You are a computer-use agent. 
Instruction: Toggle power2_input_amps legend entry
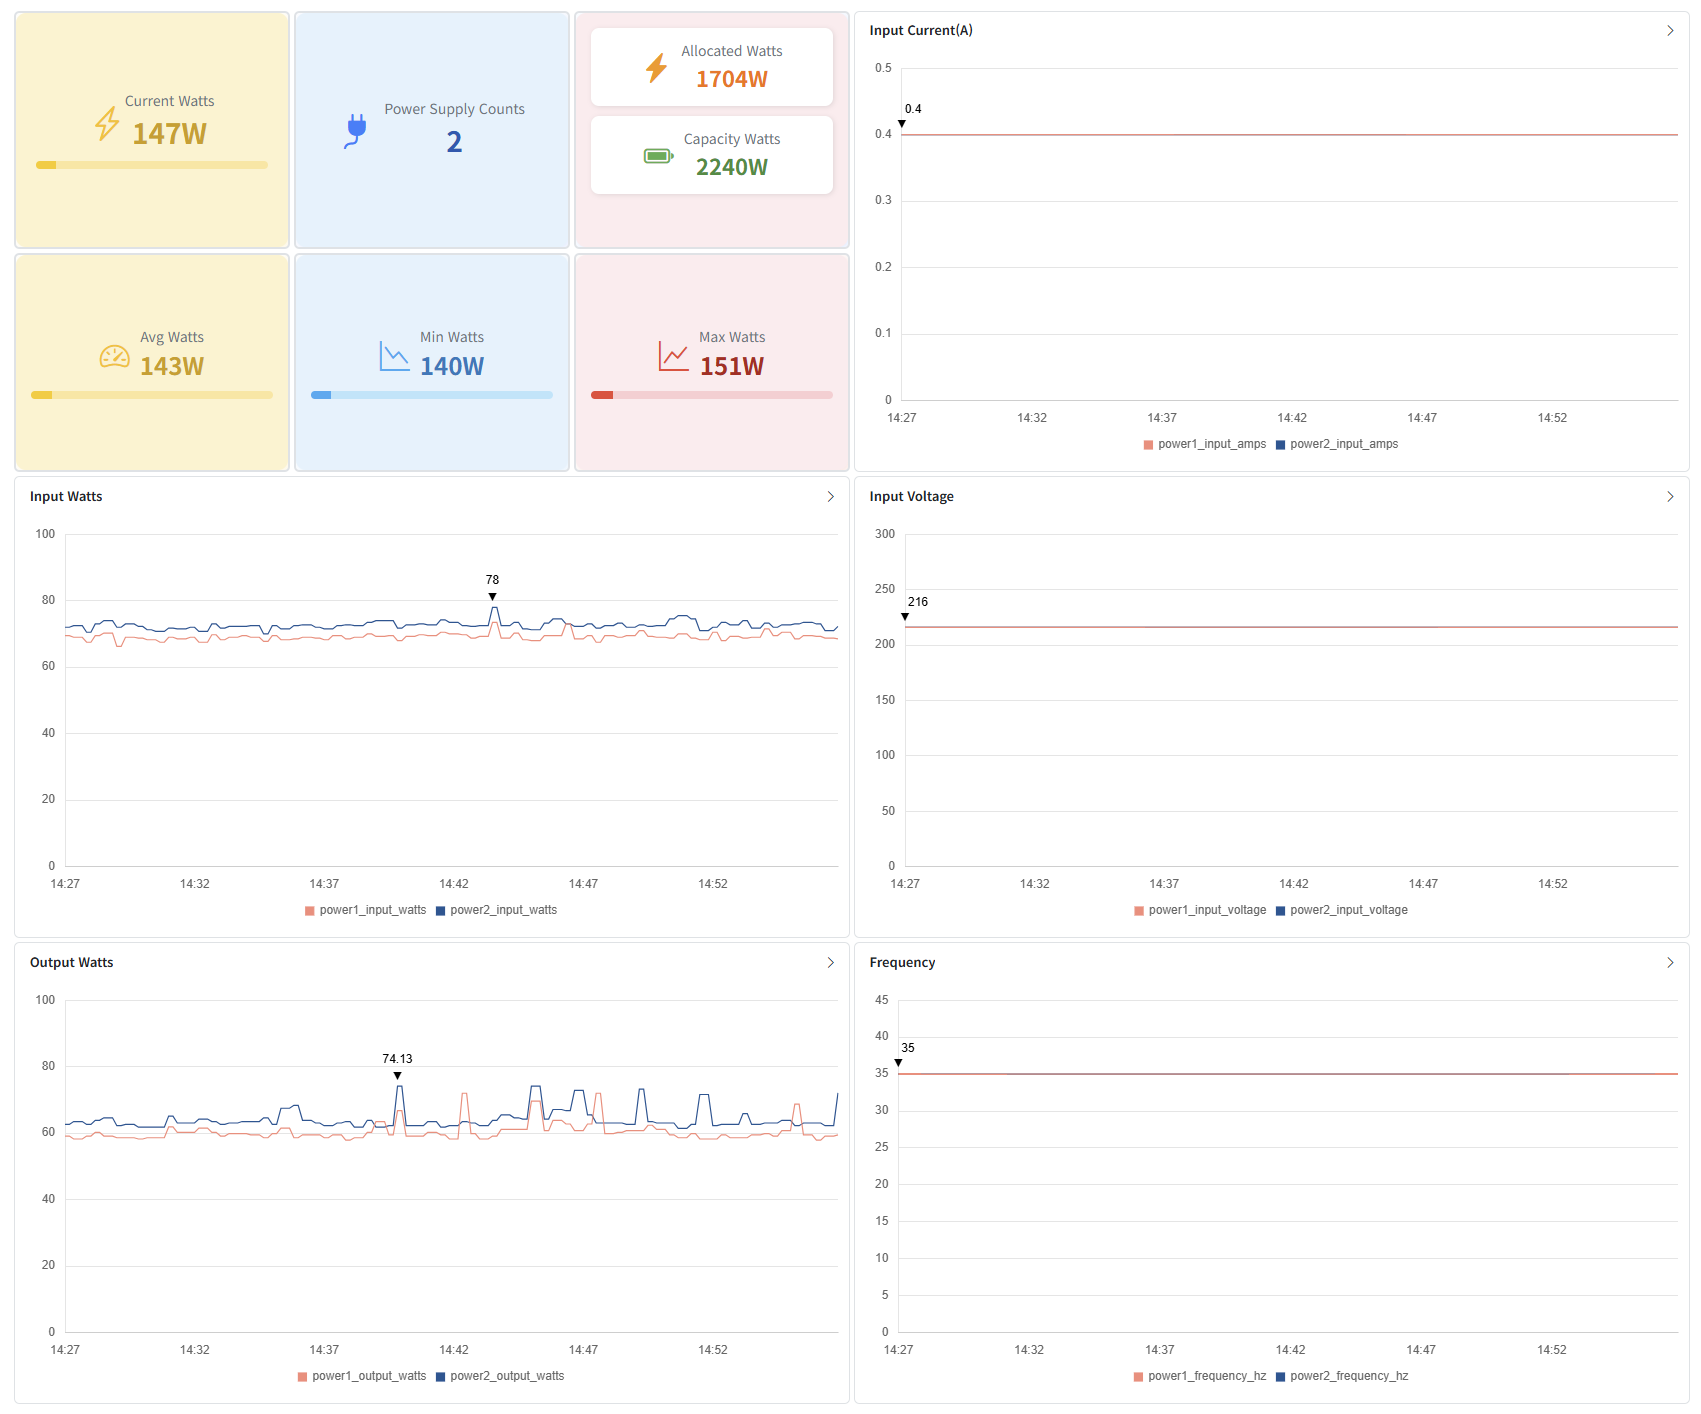[1336, 444]
